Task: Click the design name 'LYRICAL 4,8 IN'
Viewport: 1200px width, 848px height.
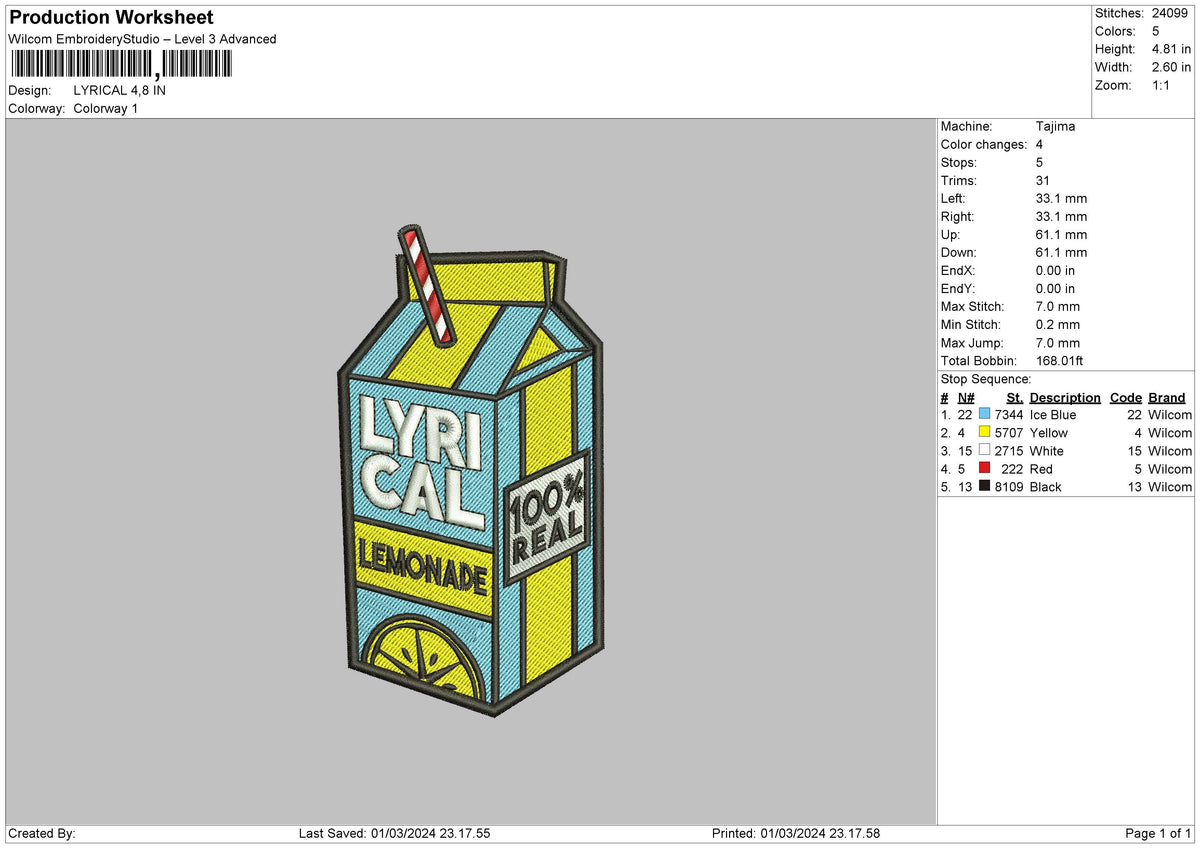Action: click(x=120, y=90)
